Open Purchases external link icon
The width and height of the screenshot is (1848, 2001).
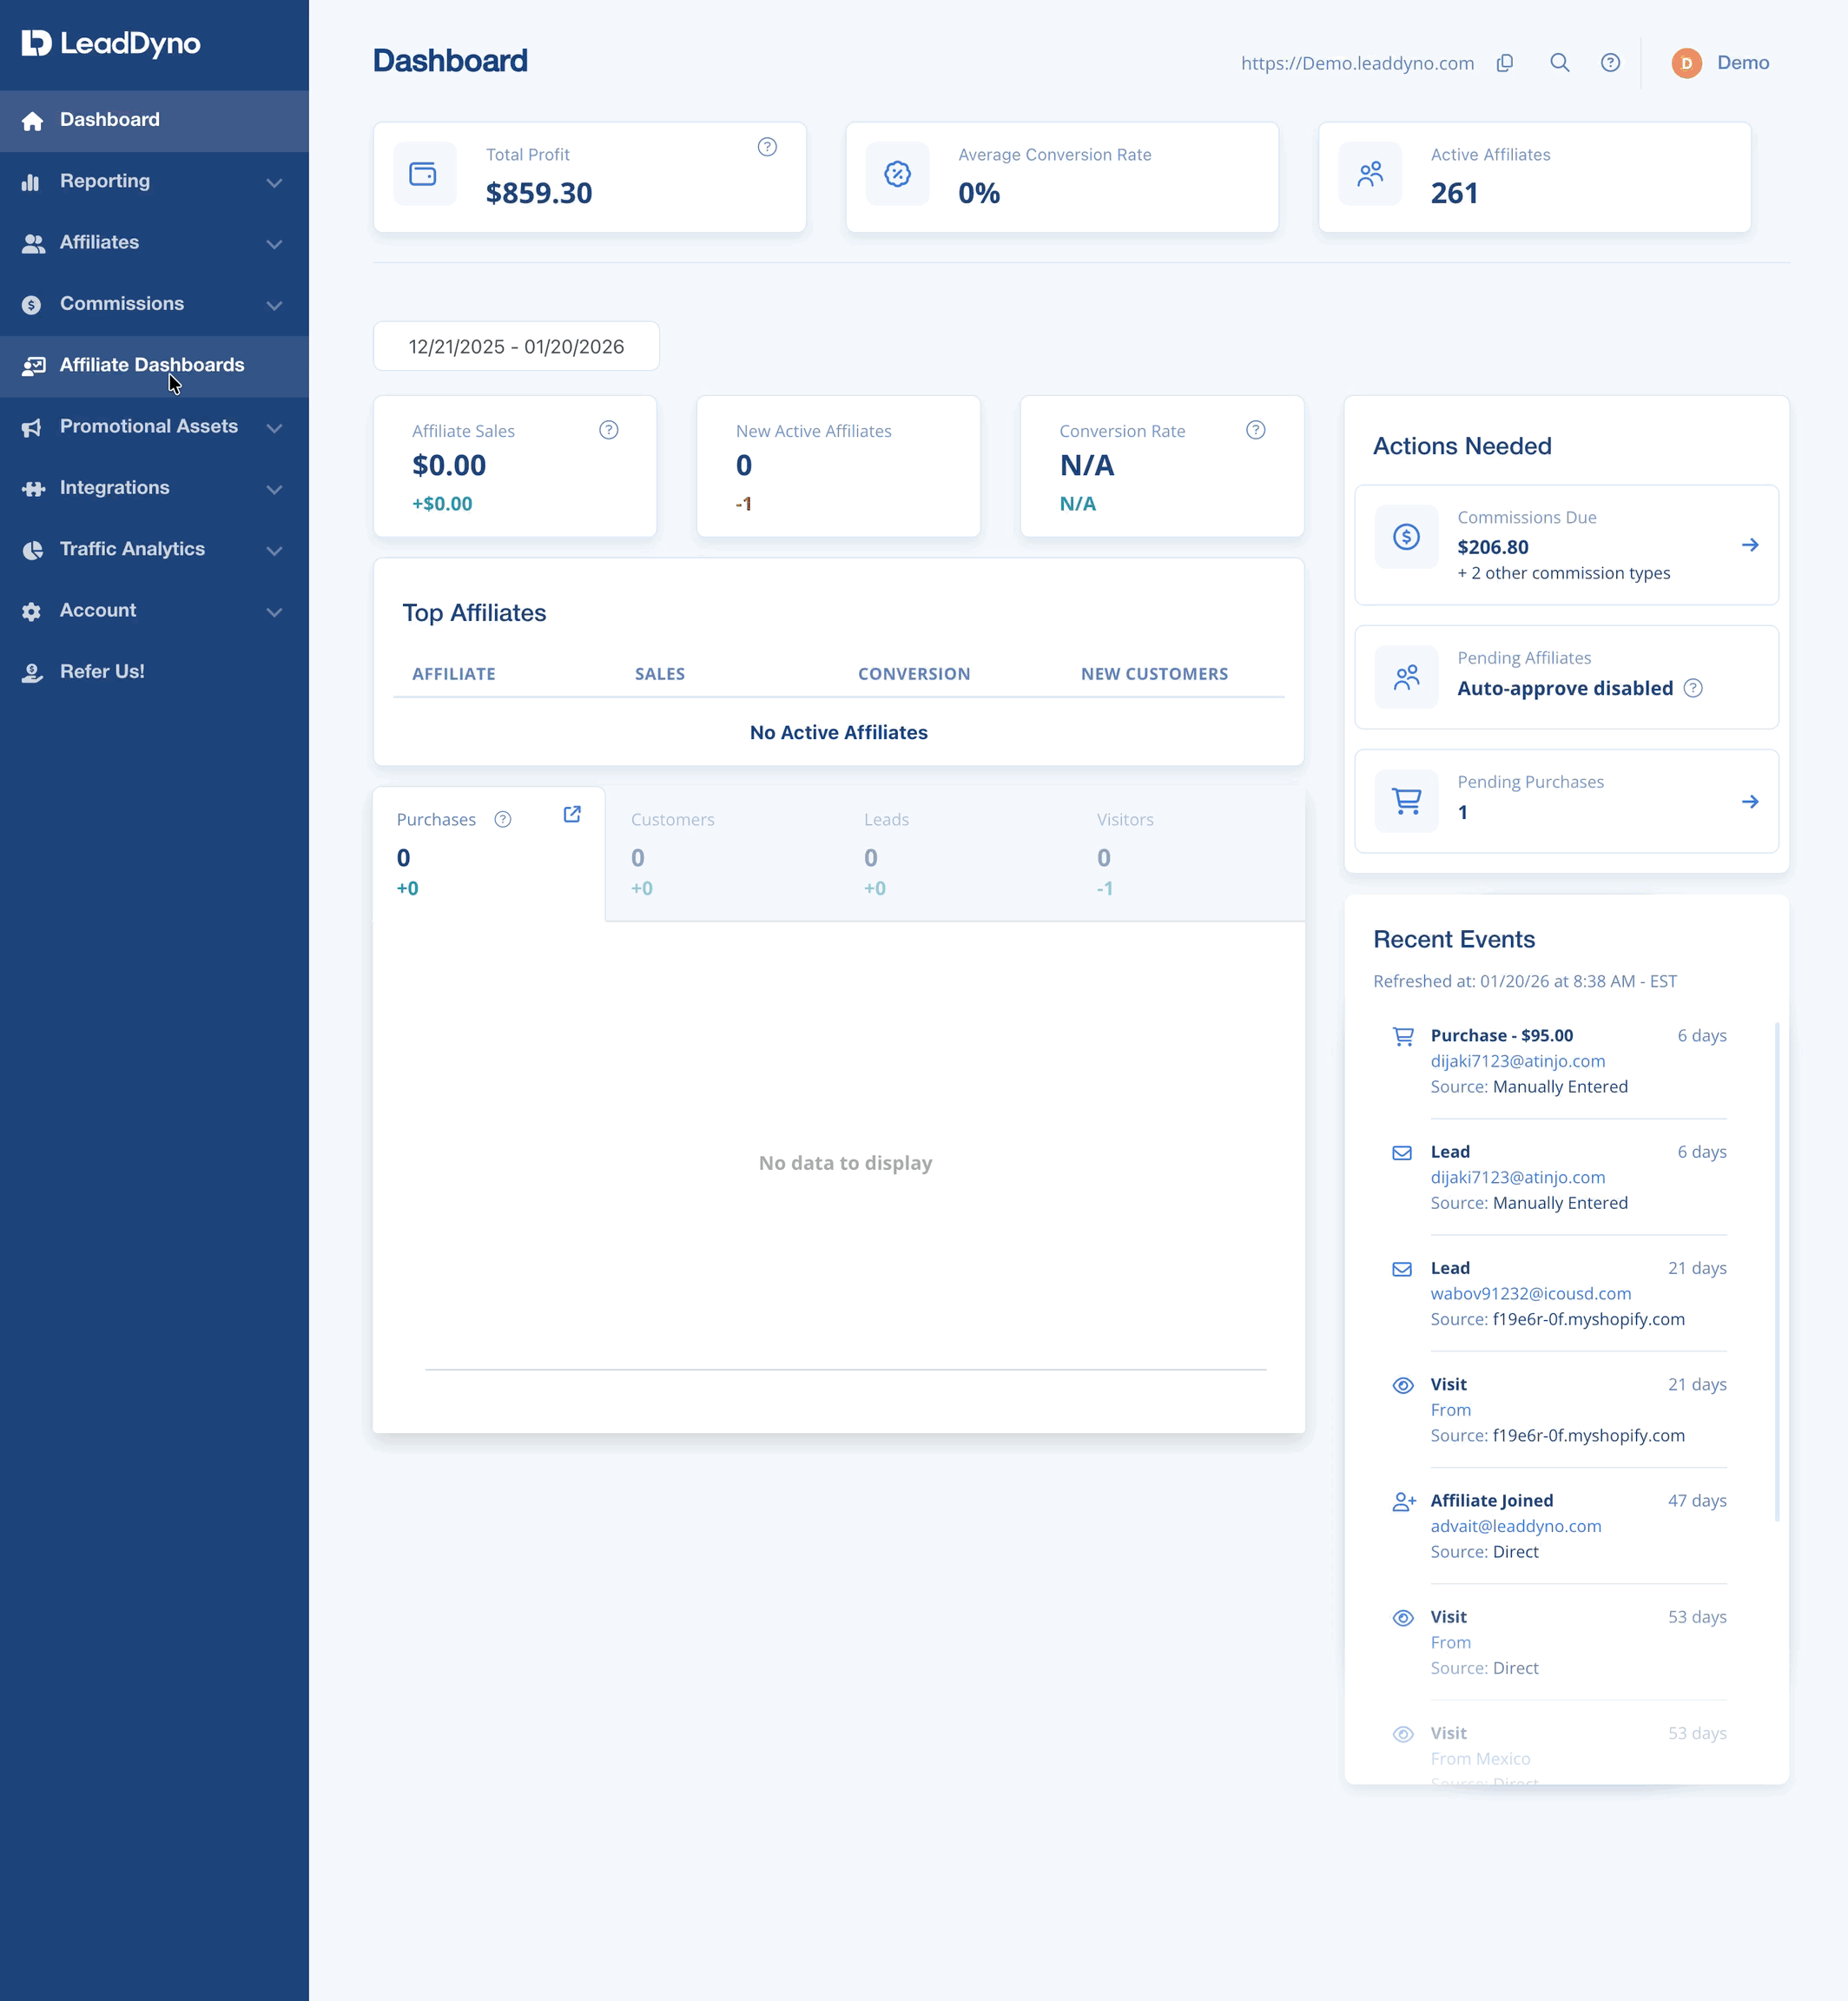pyautogui.click(x=572, y=814)
